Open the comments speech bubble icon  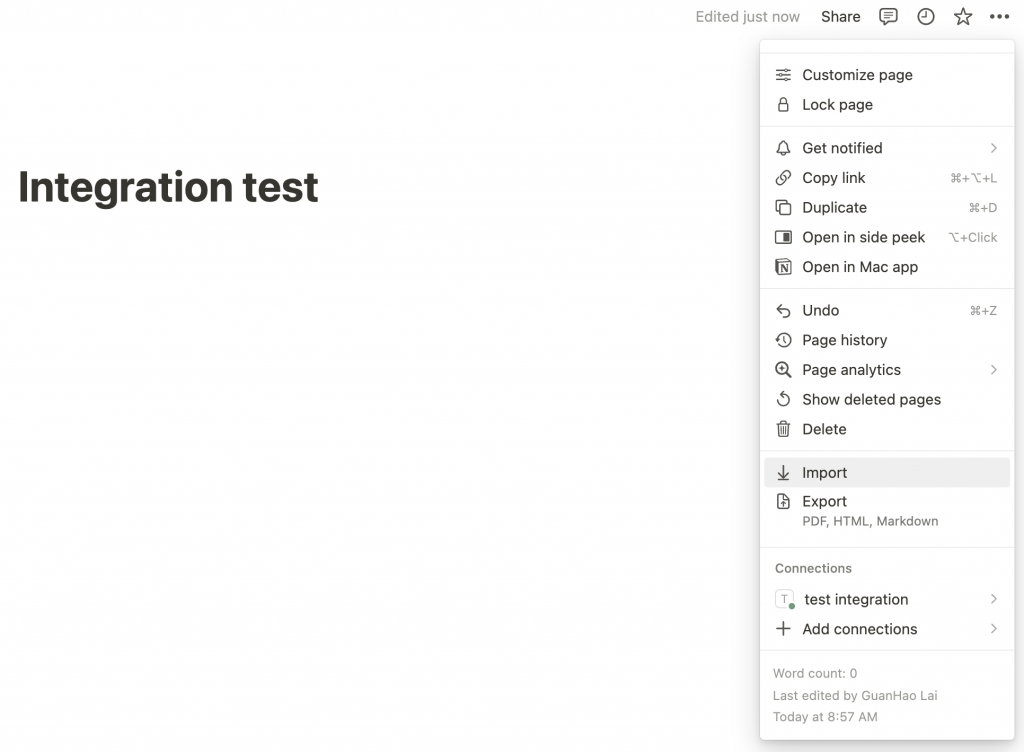[888, 16]
